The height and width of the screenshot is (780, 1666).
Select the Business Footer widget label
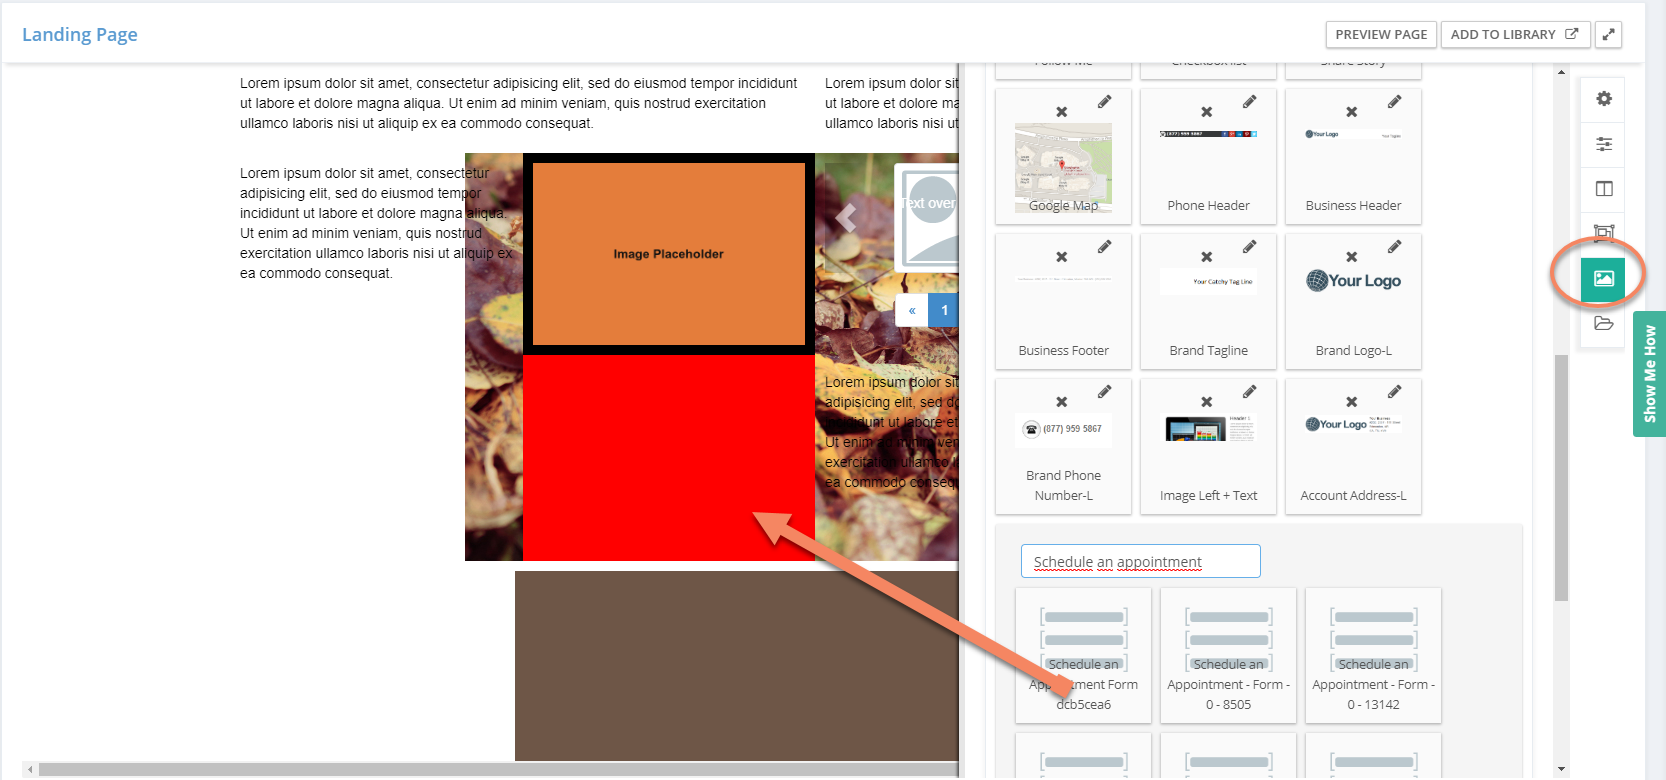pos(1063,350)
